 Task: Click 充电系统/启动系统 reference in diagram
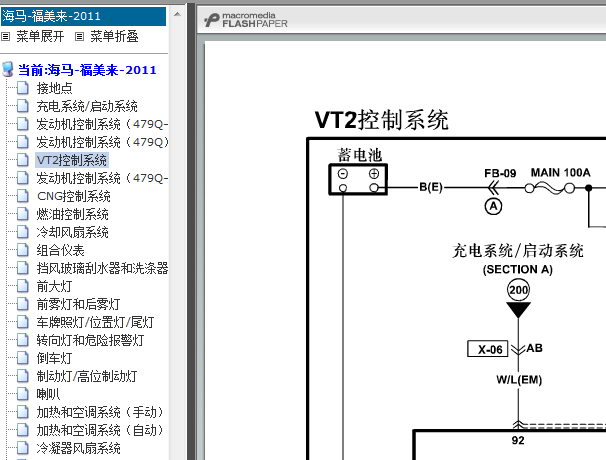point(518,250)
